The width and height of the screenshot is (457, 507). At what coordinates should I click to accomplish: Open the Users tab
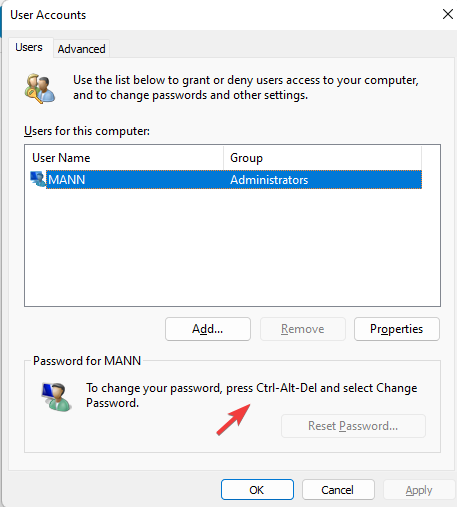point(29,47)
